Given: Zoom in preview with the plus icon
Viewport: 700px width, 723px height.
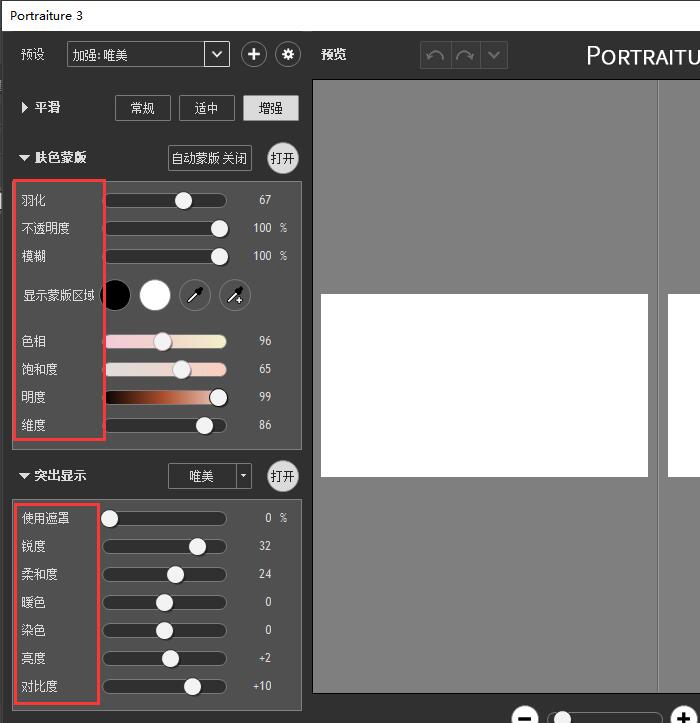Looking at the screenshot, I should [683, 716].
